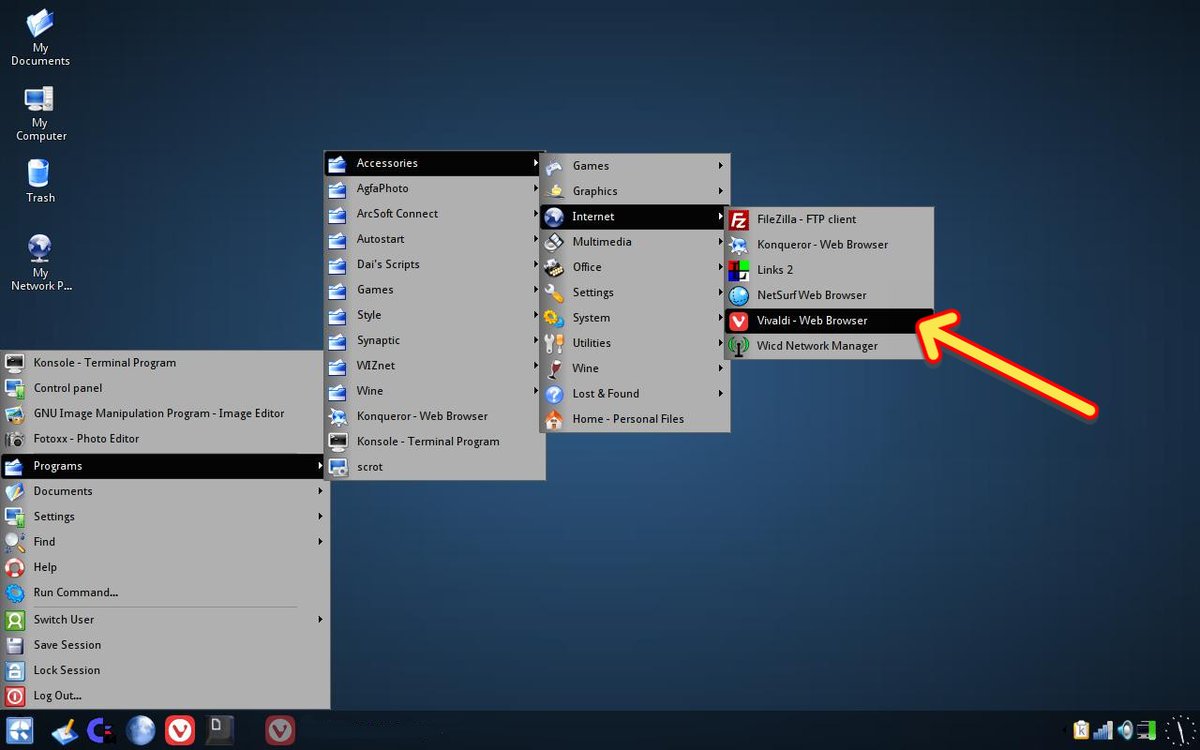1200x750 pixels.
Task: Click the red Vivaldi launcher on taskbar
Action: point(180,731)
